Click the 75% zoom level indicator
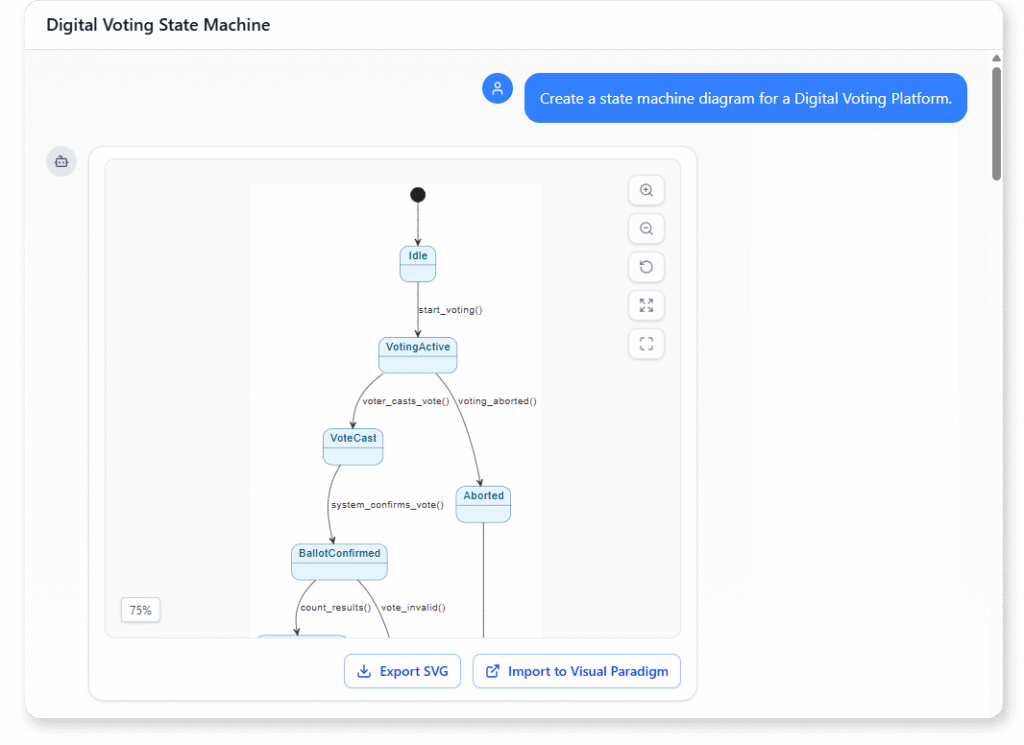Screen dimensions: 1024x745 [x=141, y=610]
